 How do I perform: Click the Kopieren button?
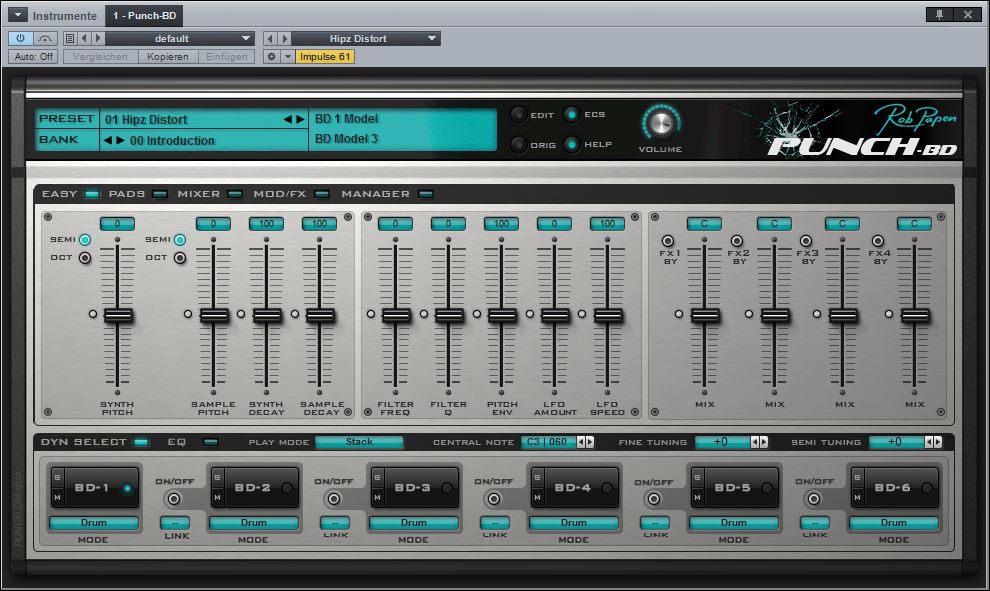pos(167,56)
